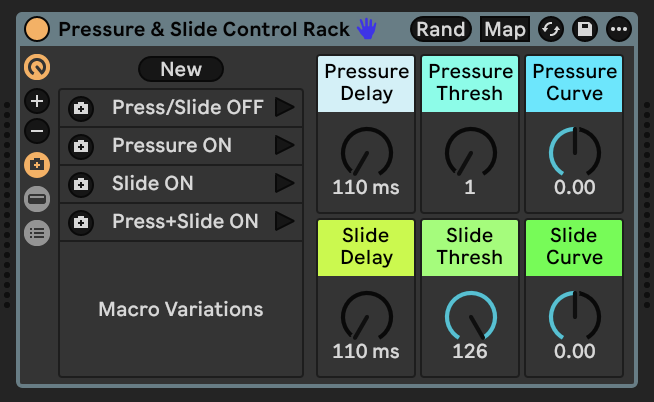Click the plus button to add macros
The image size is (654, 402).
(x=37, y=102)
